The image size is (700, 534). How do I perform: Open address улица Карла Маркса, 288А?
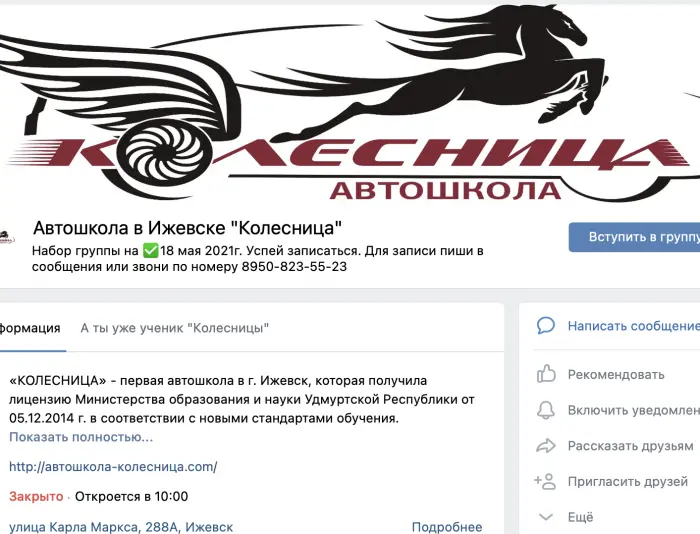121,527
